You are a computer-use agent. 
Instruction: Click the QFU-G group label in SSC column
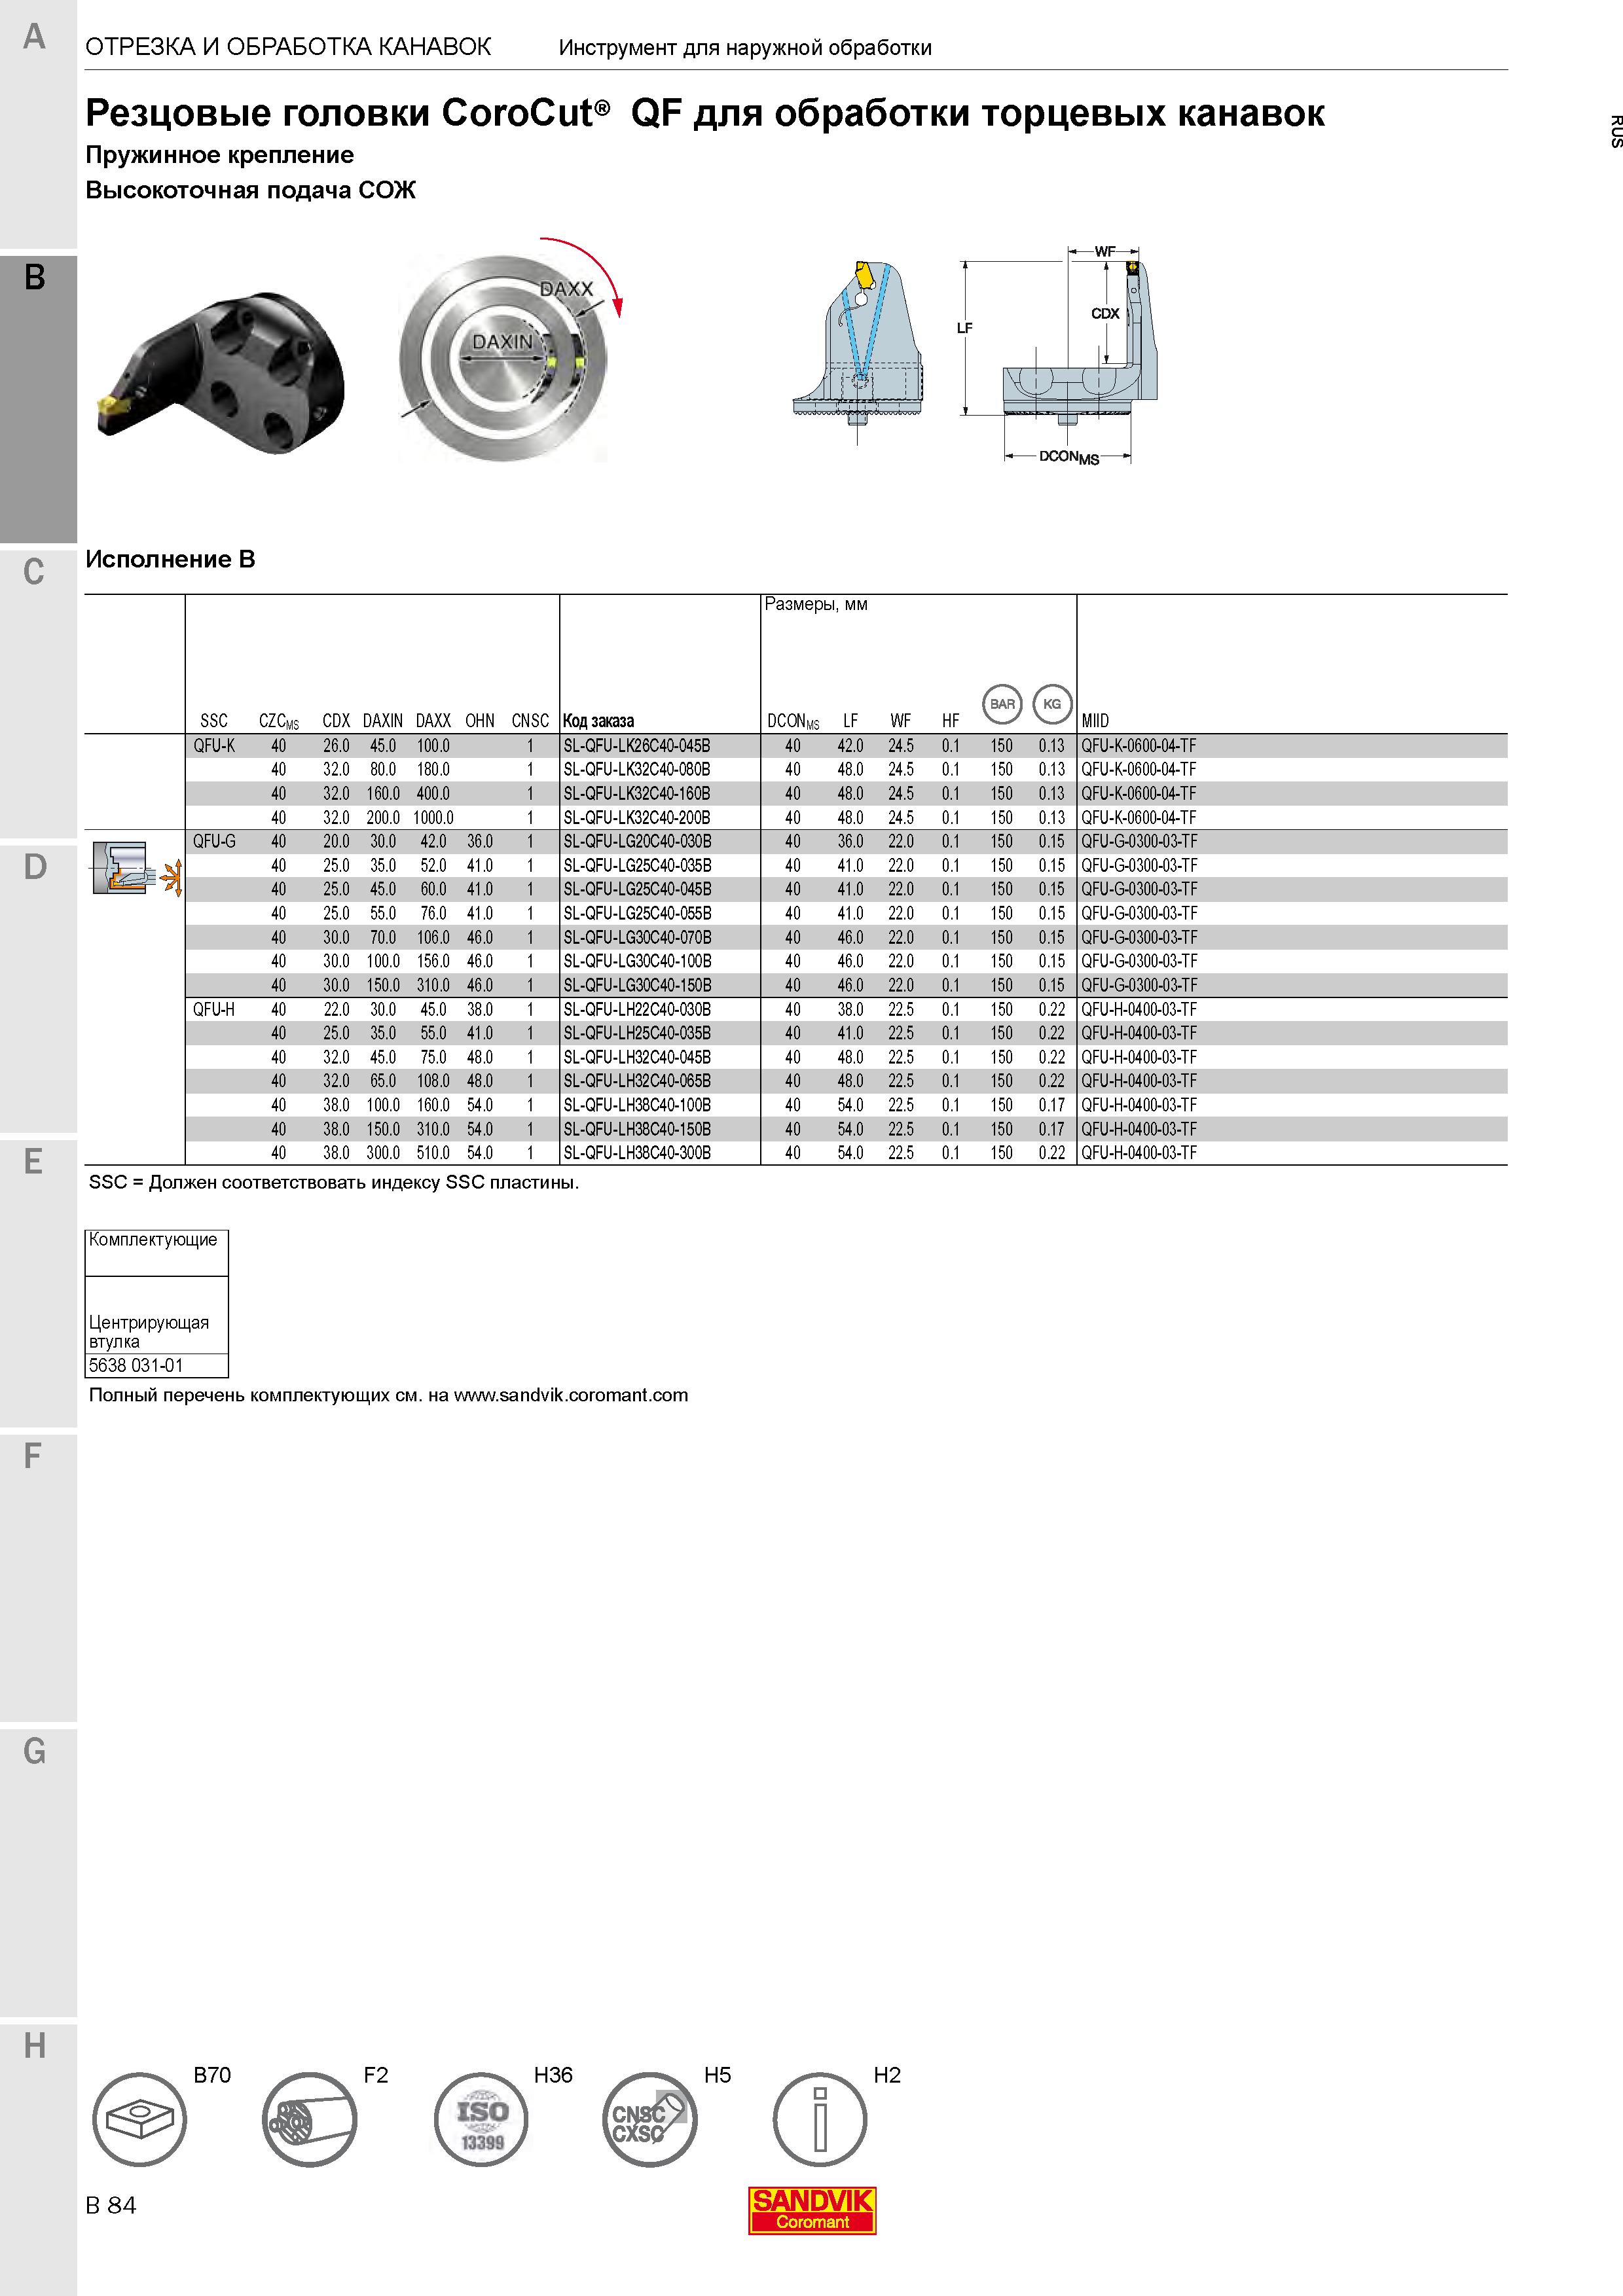(214, 842)
